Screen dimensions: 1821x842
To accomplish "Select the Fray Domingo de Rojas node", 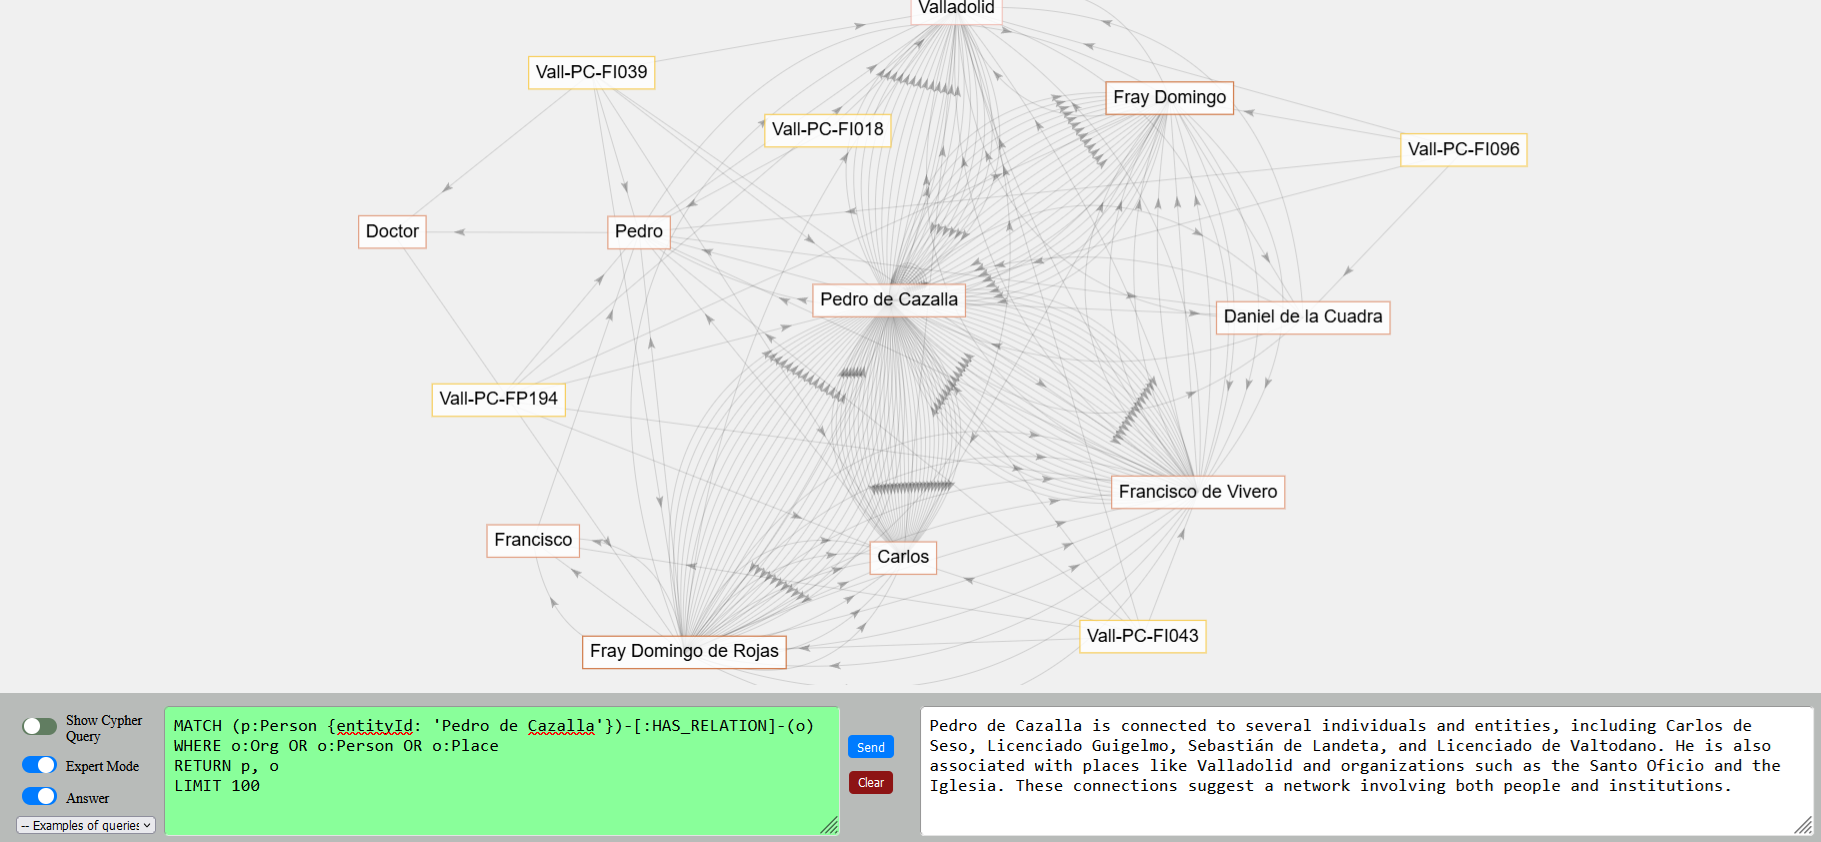I will (x=684, y=651).
